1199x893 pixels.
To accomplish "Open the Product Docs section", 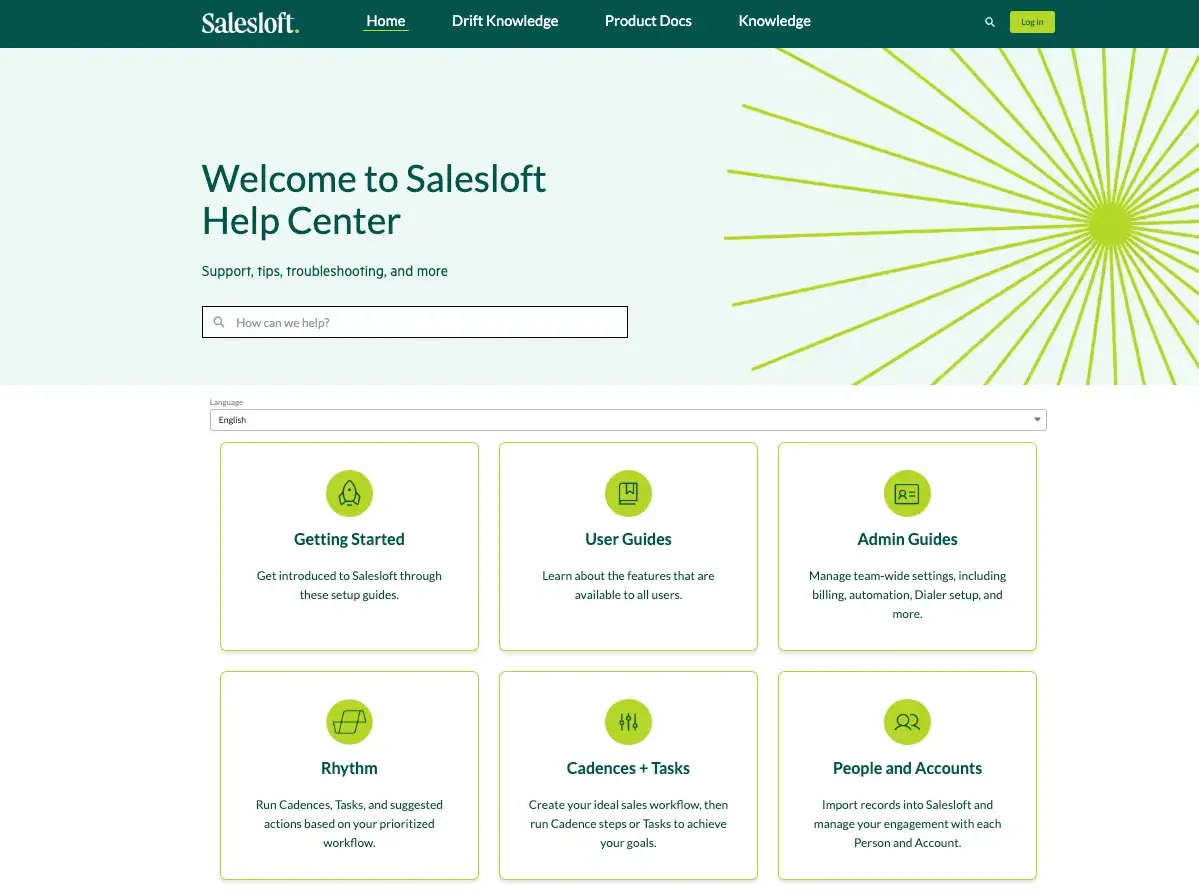I will [x=648, y=21].
